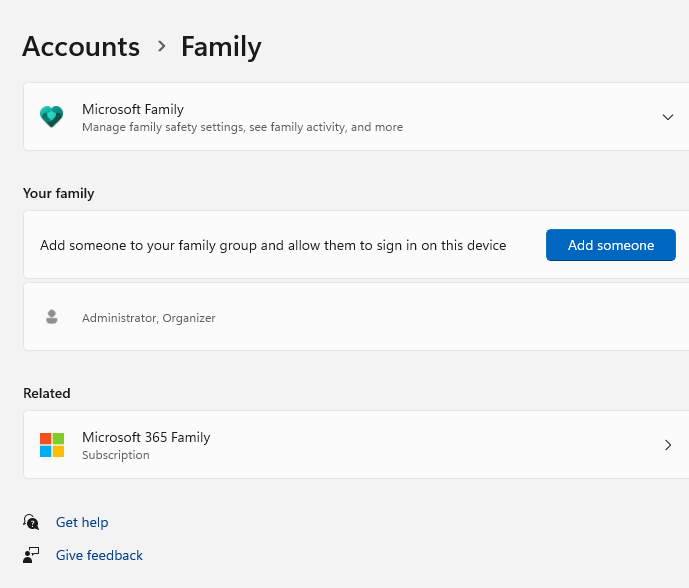Click the Microsoft Family title text
The width and height of the screenshot is (689, 588).
coord(133,109)
